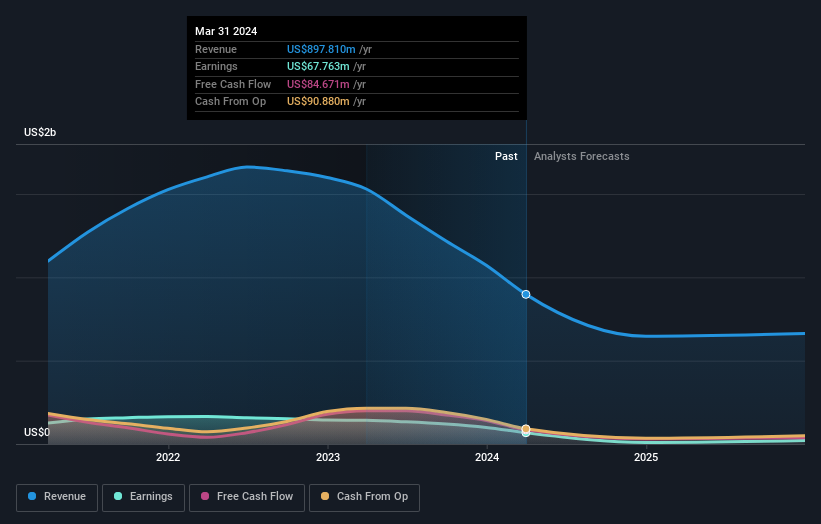Click the Earnings row label in tooltip
821x524 pixels.
point(216,66)
